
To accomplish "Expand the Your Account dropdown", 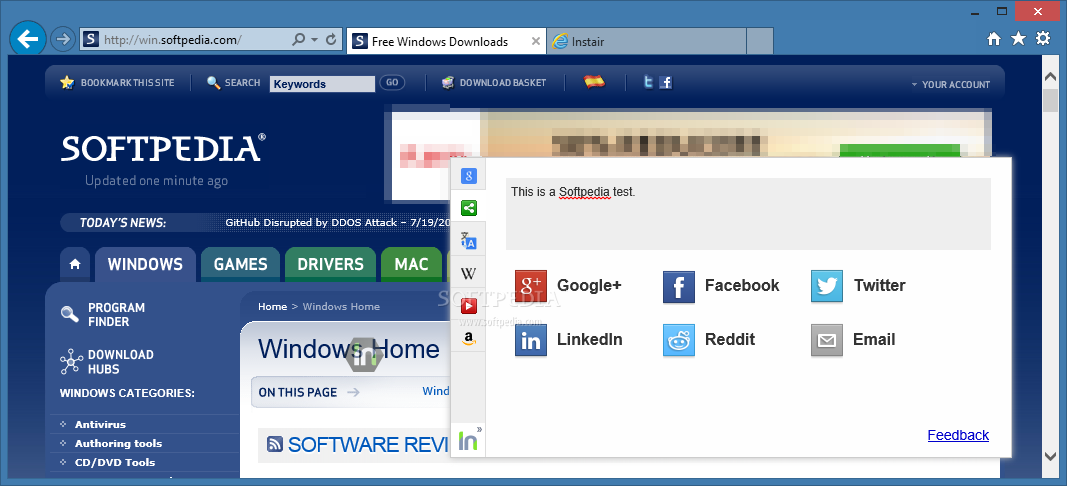I will click(x=951, y=84).
